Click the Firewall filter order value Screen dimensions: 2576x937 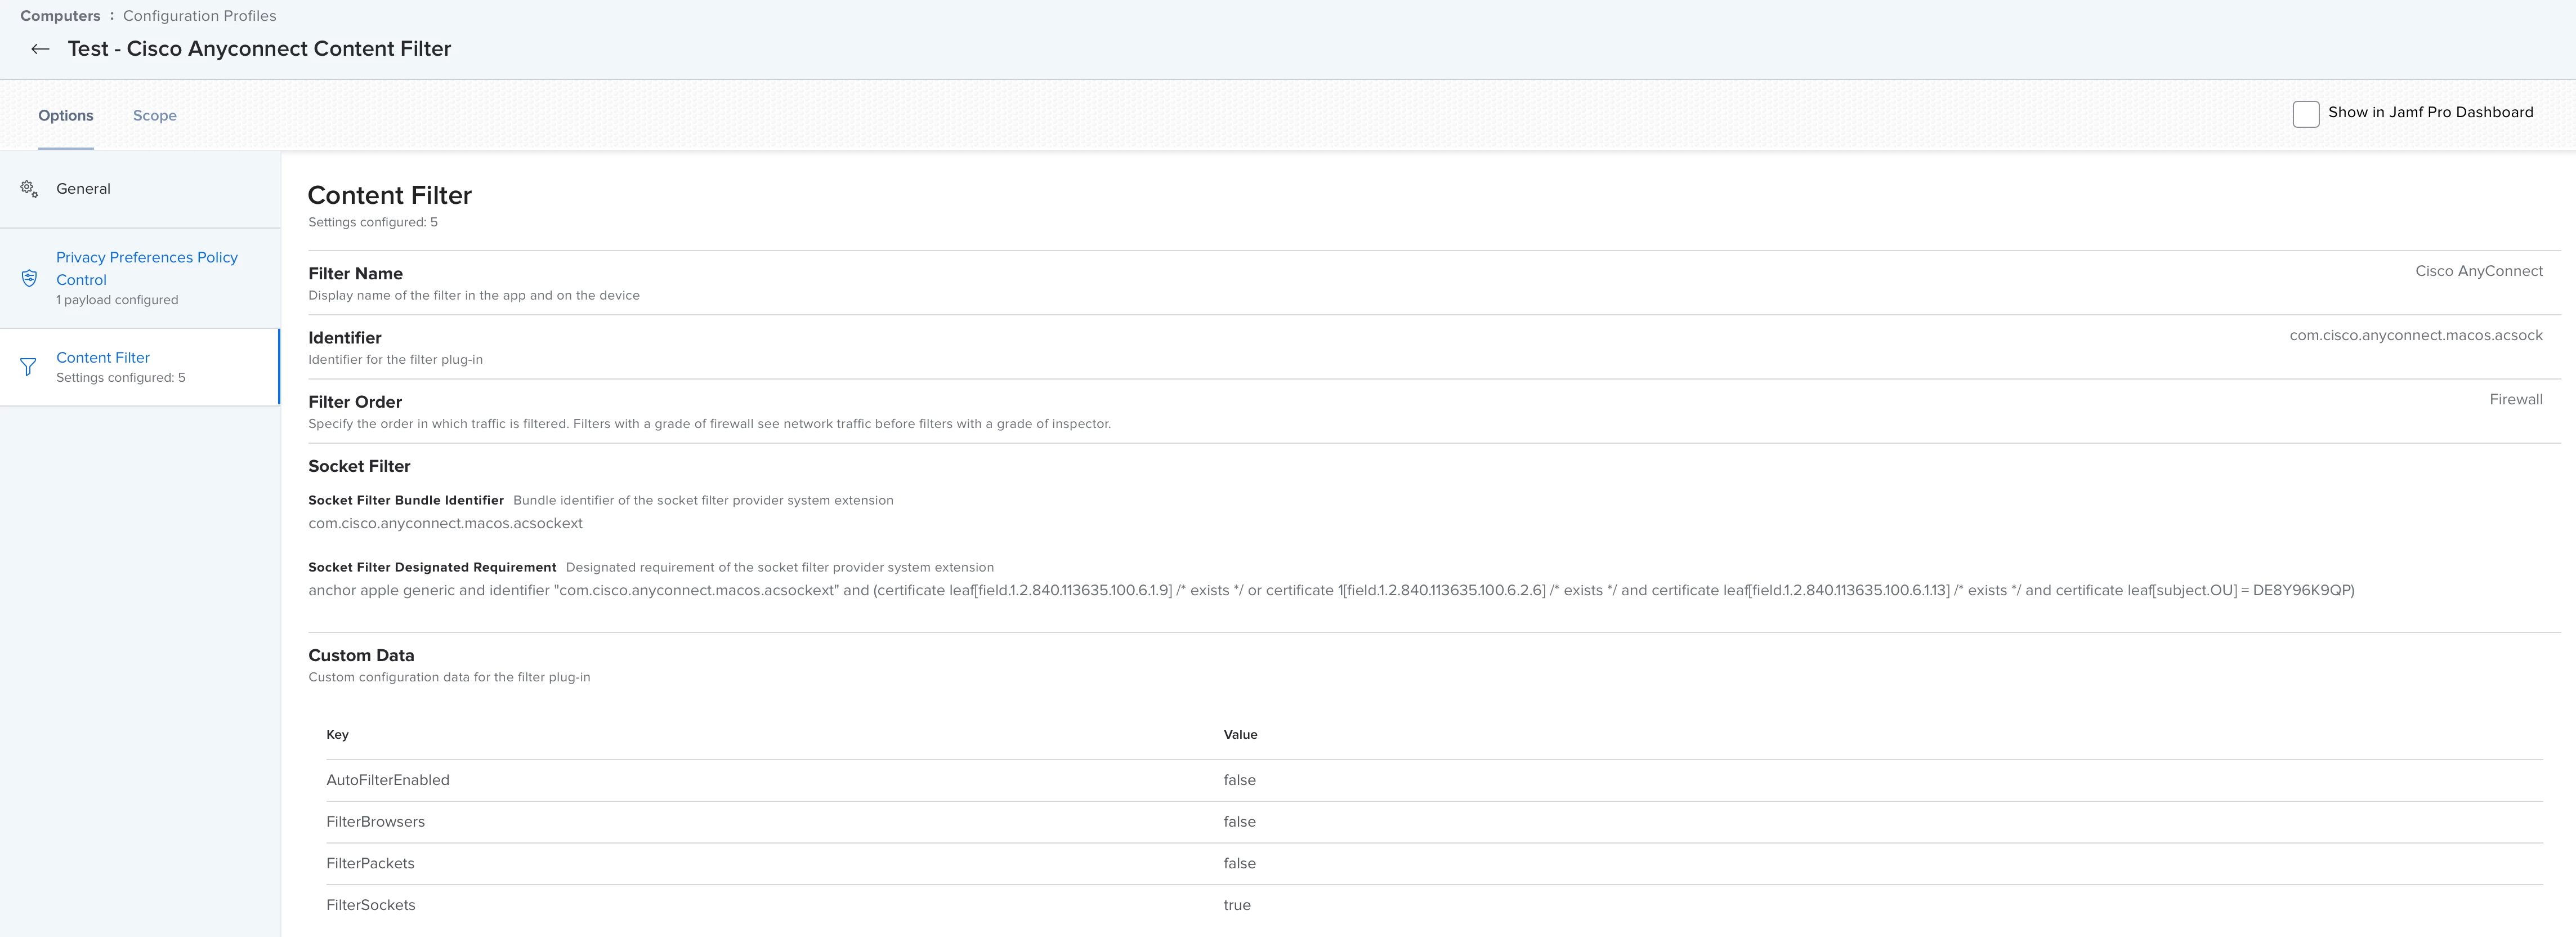(x=2516, y=399)
